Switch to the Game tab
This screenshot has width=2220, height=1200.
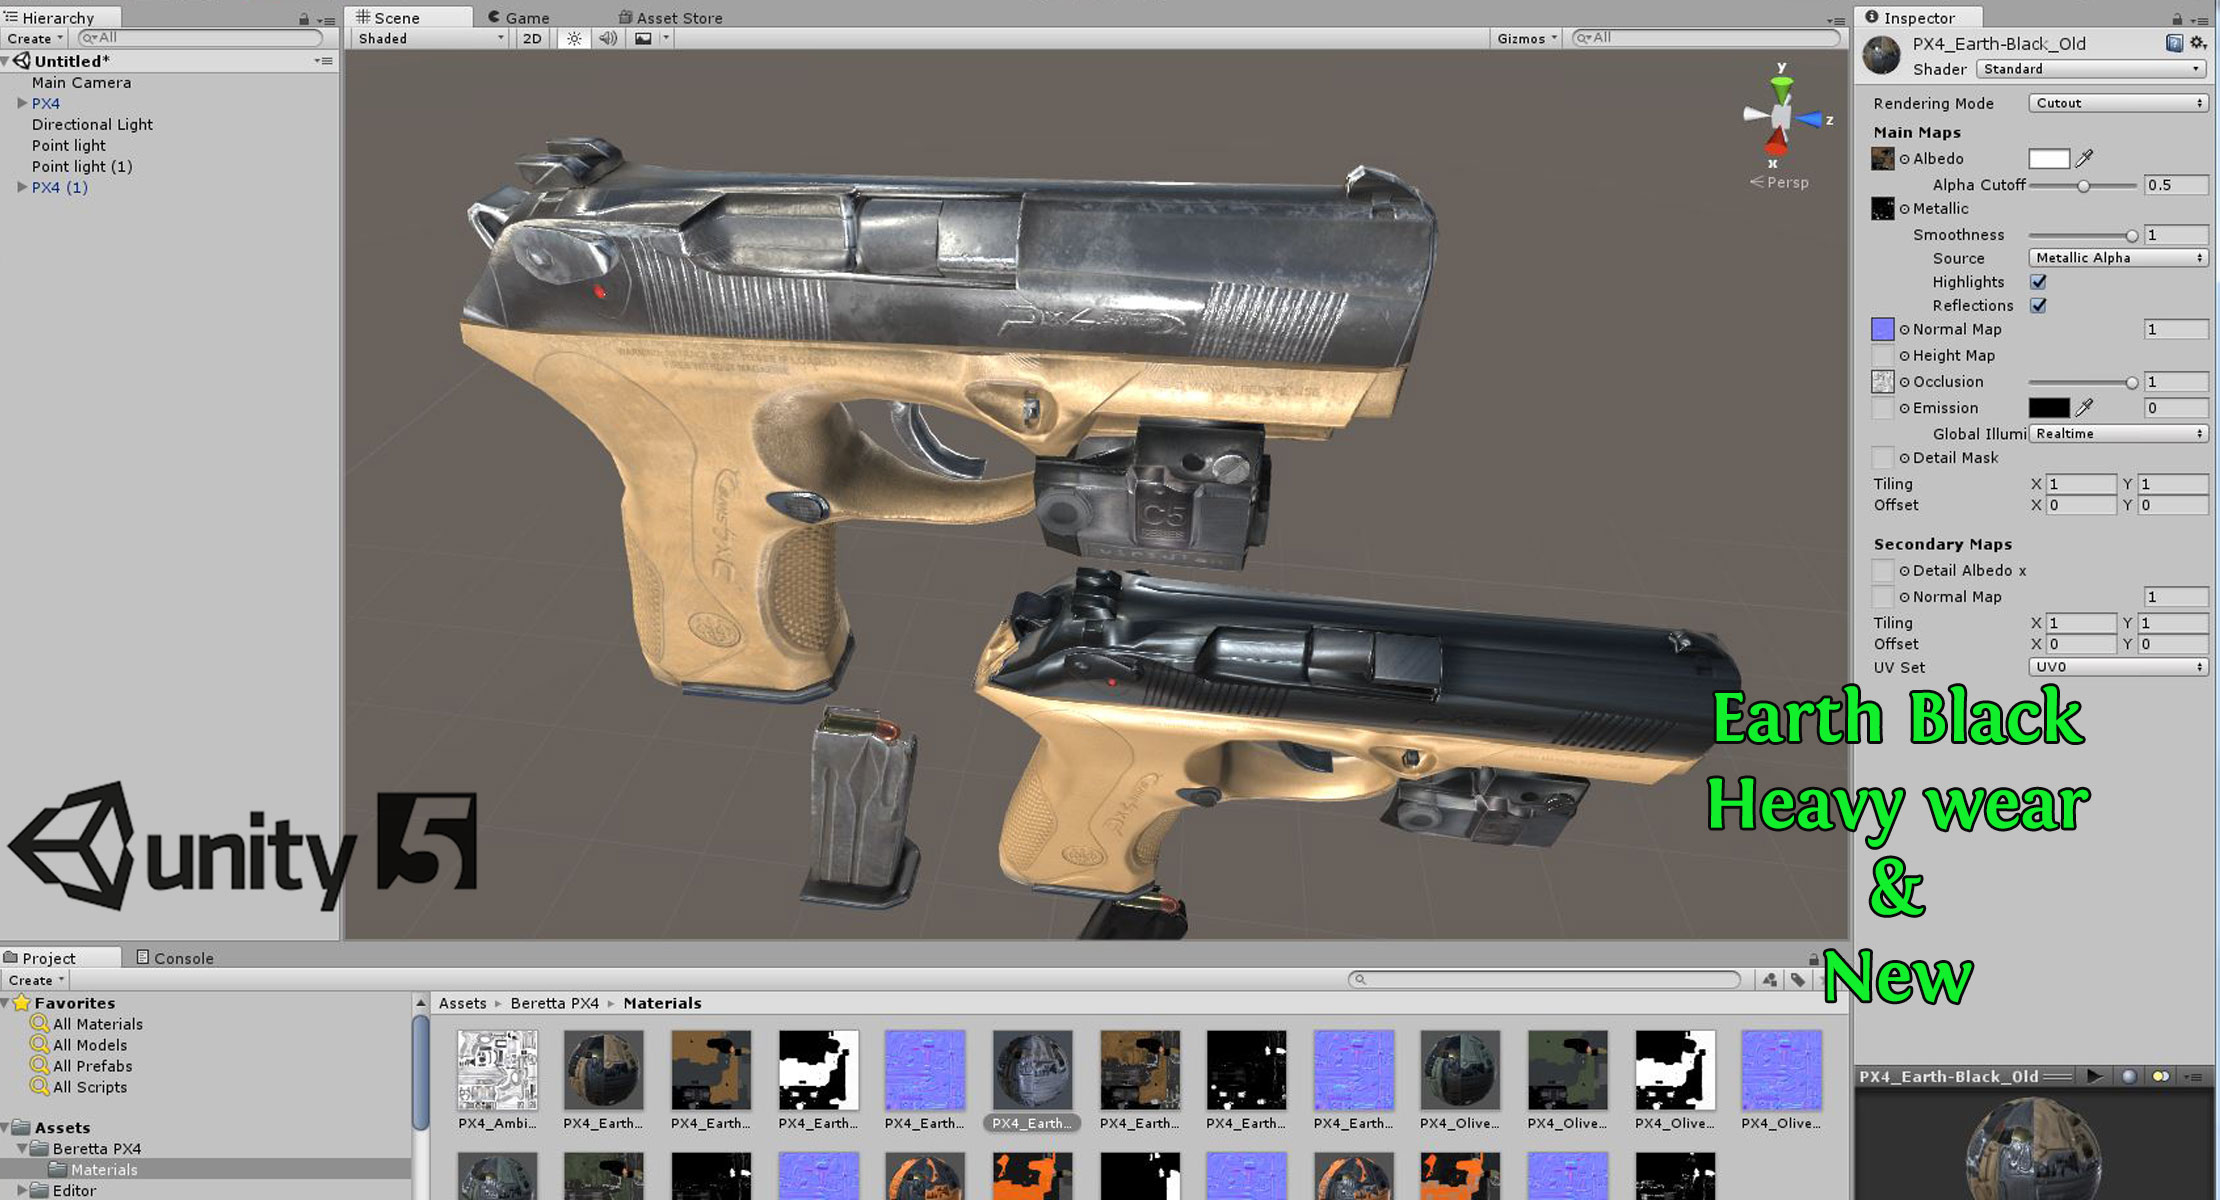pos(521,17)
